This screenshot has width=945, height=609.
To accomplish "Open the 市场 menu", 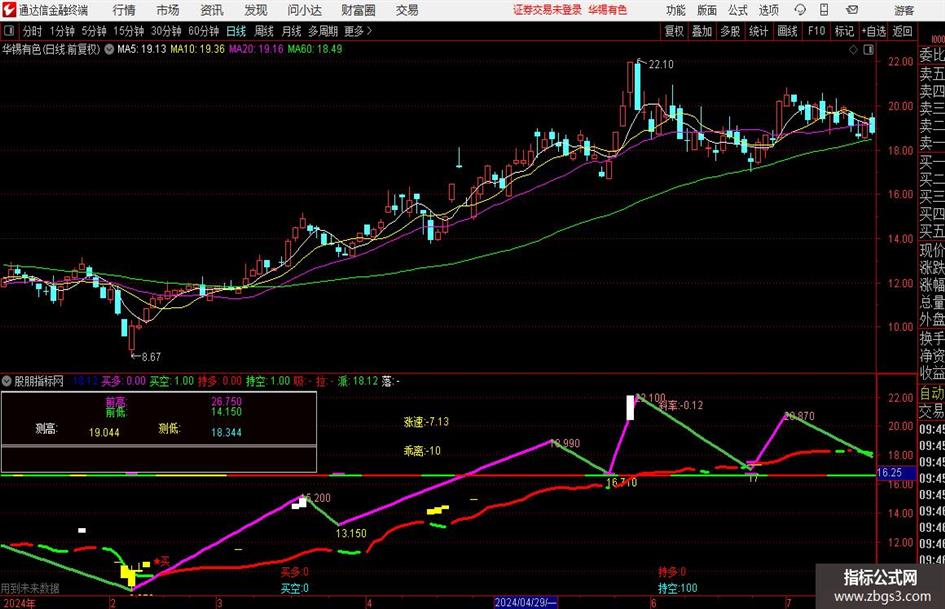I will [x=168, y=10].
